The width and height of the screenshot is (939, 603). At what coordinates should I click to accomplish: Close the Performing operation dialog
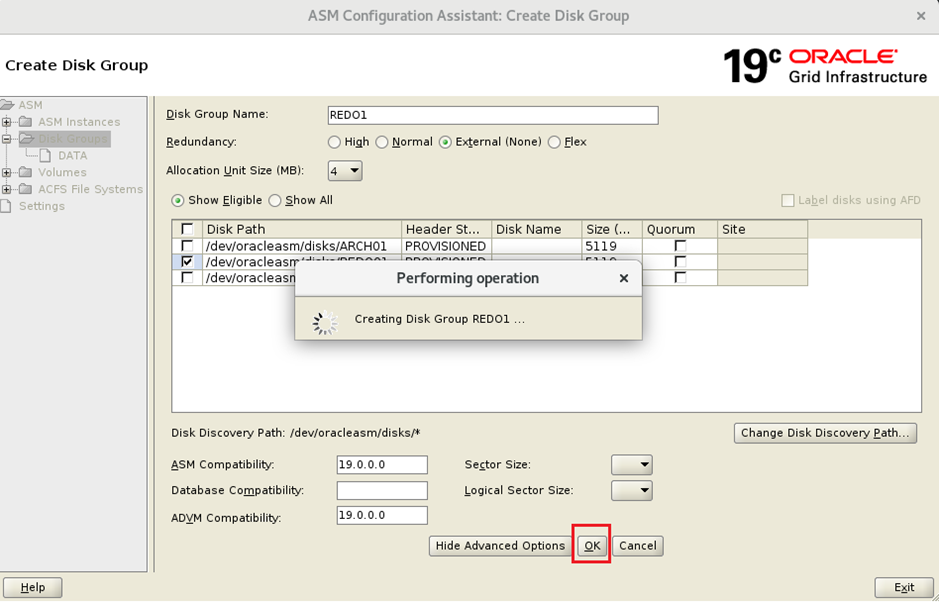pos(624,278)
